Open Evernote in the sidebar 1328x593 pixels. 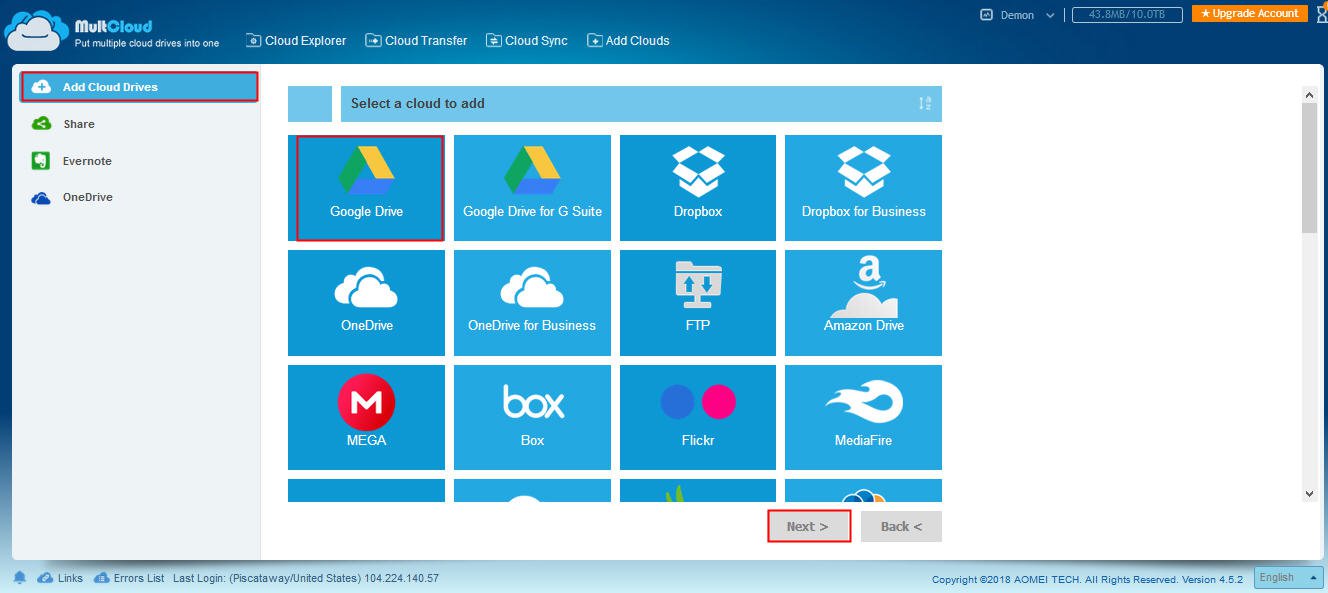(87, 161)
